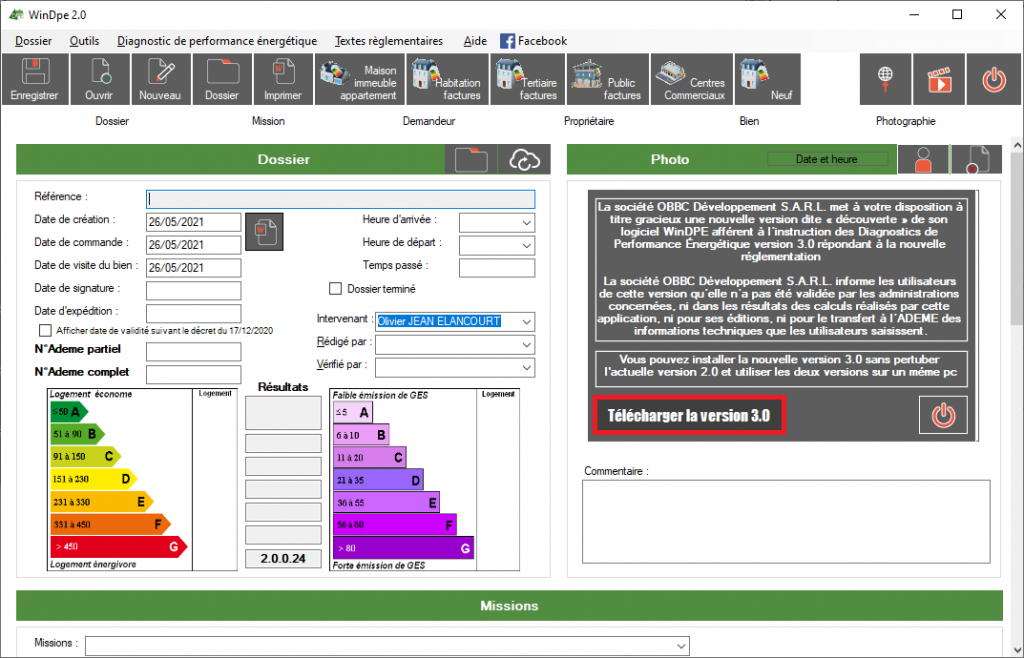Click Word document icon beside creation date
The height and width of the screenshot is (658, 1024).
coord(264,232)
